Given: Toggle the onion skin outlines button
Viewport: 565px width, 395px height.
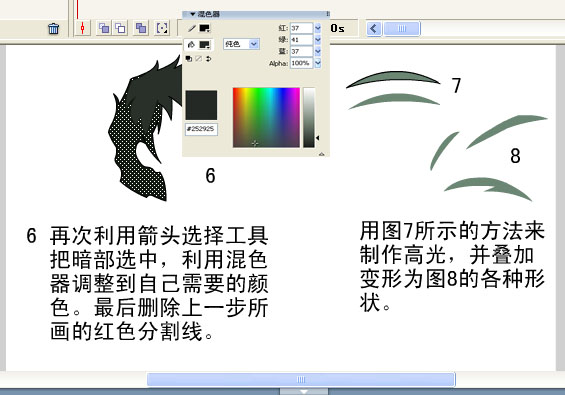Looking at the screenshot, I should click(121, 28).
